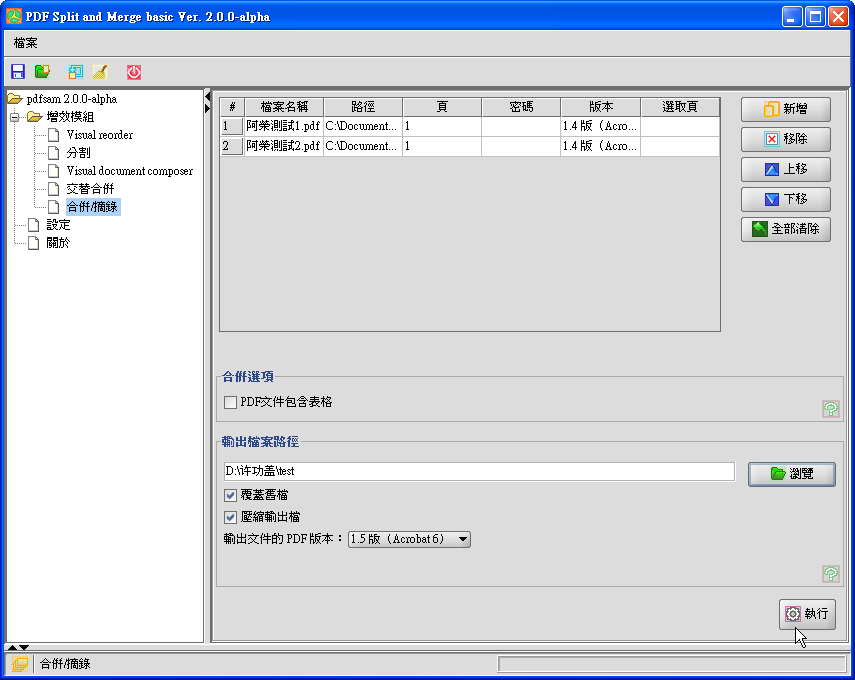This screenshot has width=855, height=680.
Task: Click the version cell of 阿榮測試1.pdf row
Action: click(600, 127)
